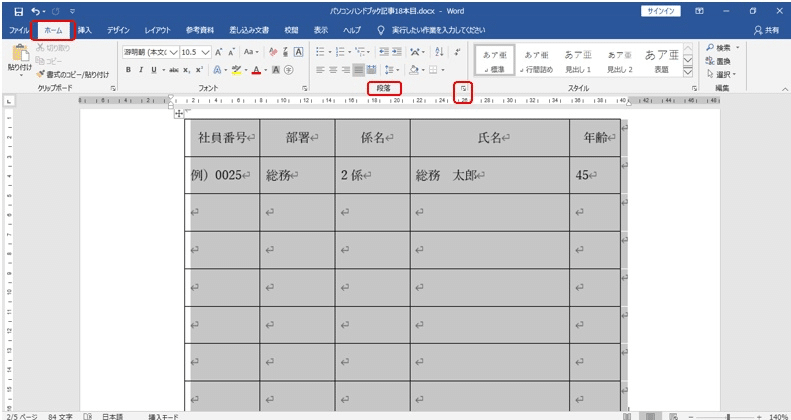
Task: Click the enclosed character (circled 字) icon
Action: (289, 70)
